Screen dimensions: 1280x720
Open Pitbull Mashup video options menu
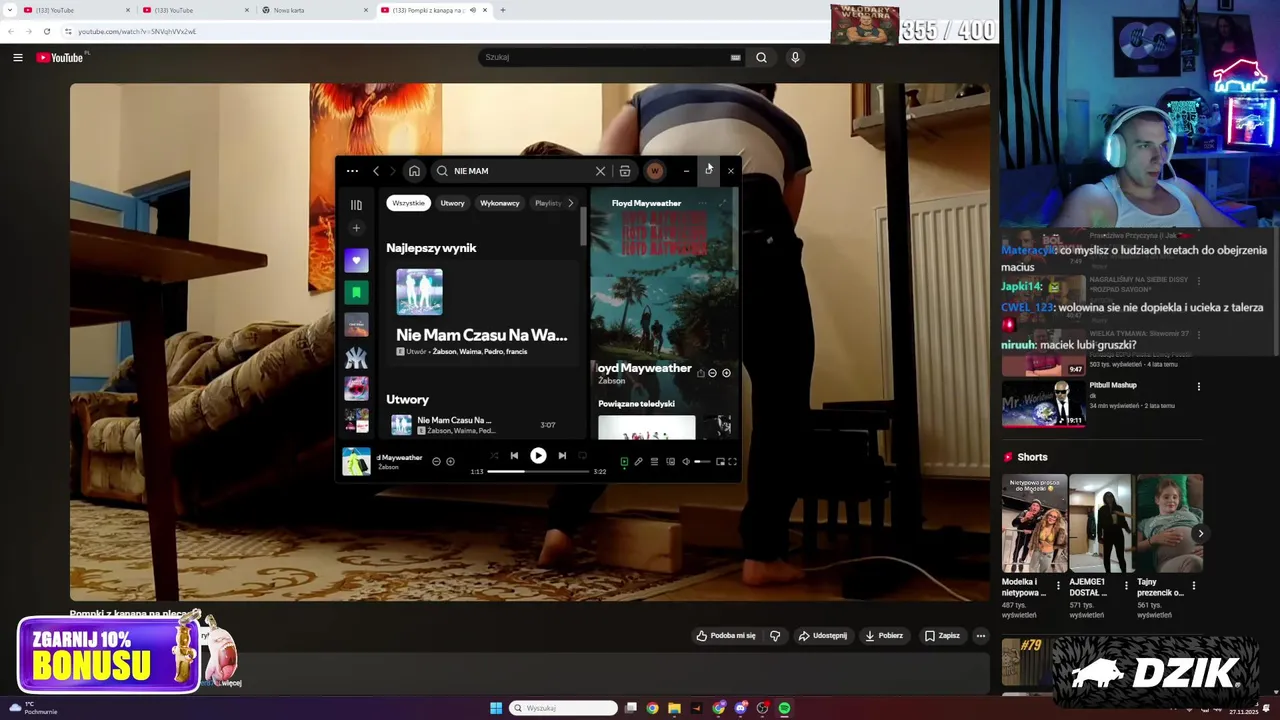click(1198, 387)
